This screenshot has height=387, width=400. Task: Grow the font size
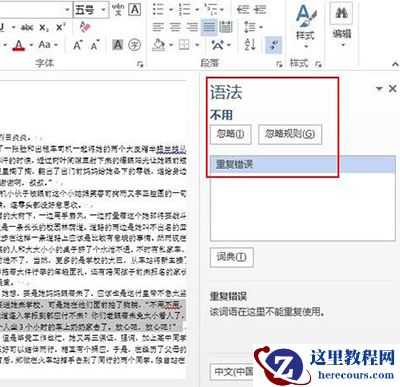coord(78,45)
